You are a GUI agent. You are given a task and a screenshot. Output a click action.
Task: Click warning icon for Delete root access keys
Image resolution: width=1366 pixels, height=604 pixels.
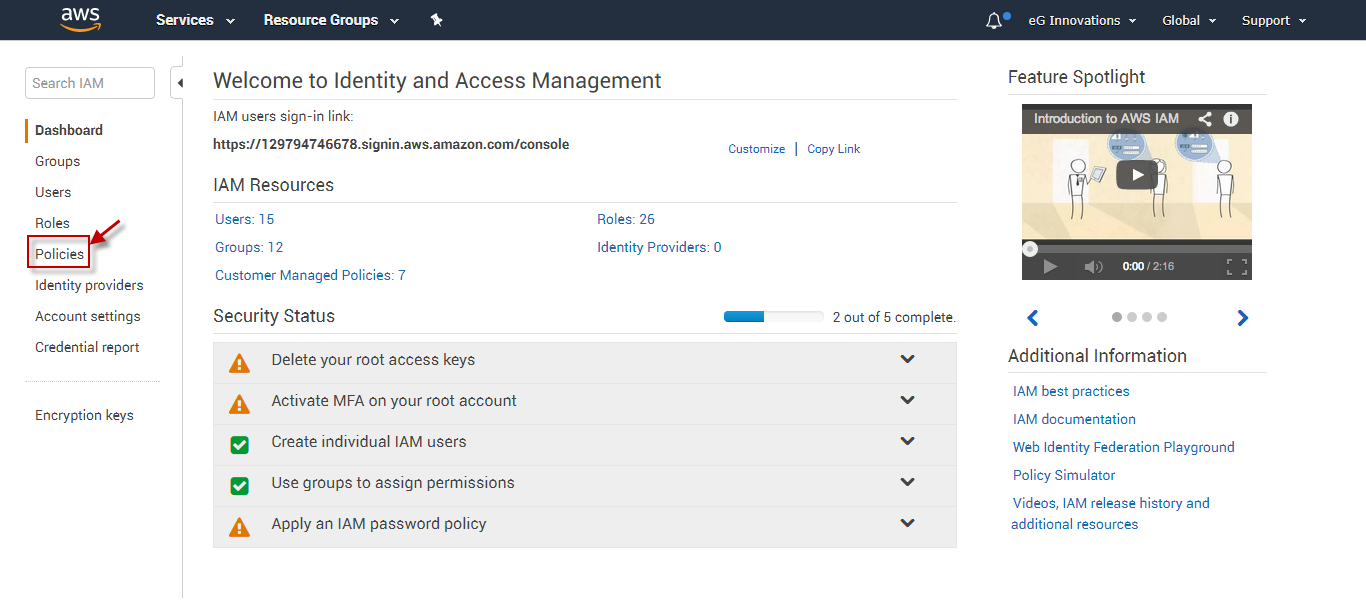click(239, 363)
